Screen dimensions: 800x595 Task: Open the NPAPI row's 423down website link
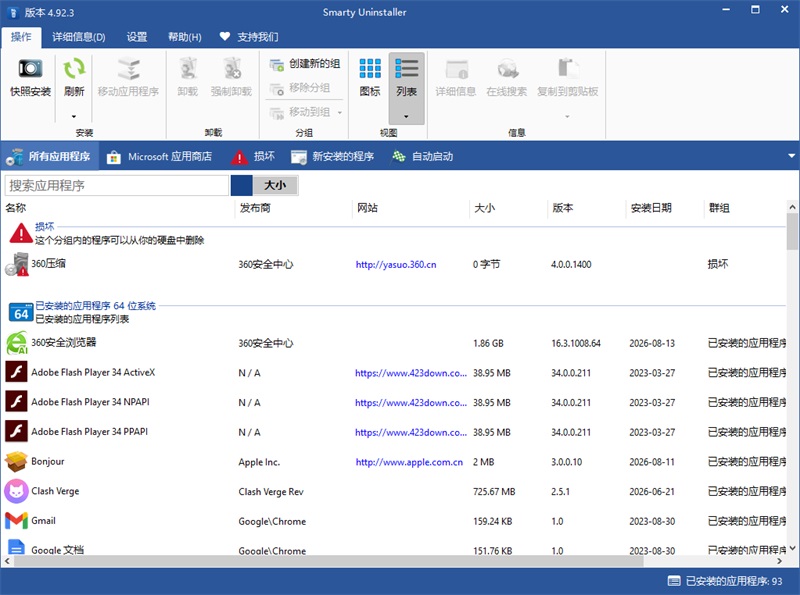point(411,403)
